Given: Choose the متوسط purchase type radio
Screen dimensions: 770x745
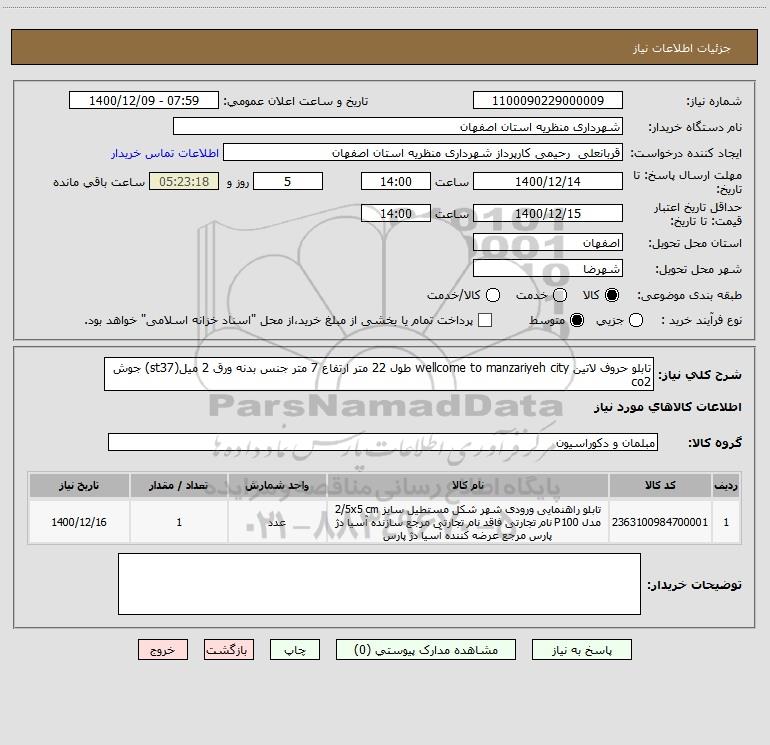Looking at the screenshot, I should tap(577, 320).
